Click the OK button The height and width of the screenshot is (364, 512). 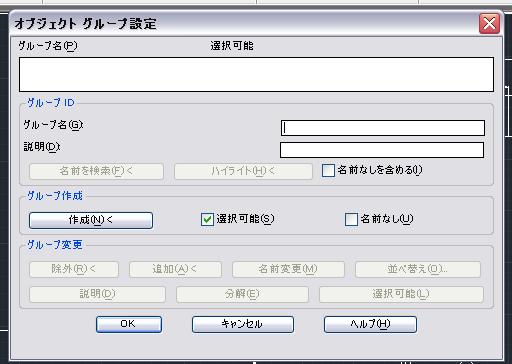(129, 324)
